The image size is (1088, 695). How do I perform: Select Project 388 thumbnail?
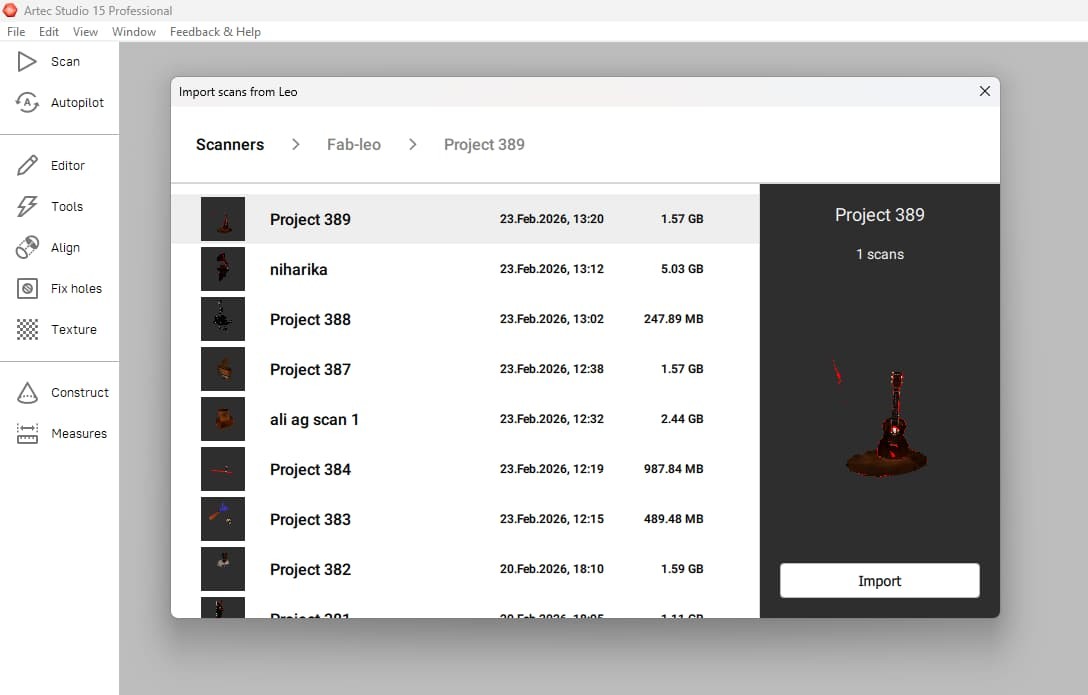(223, 319)
